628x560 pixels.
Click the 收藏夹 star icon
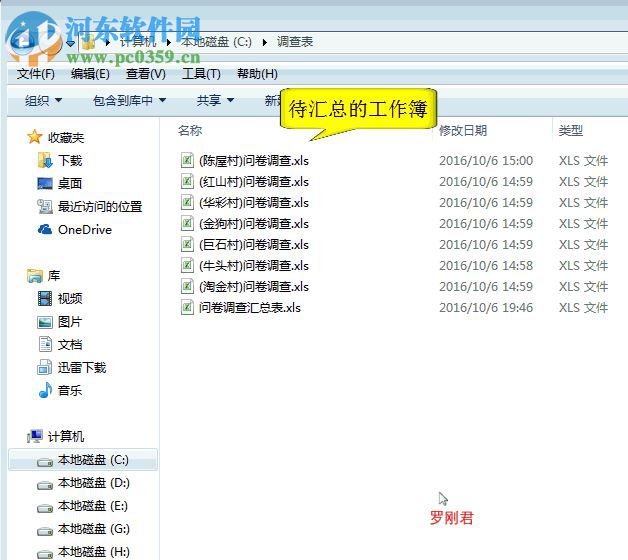tap(34, 137)
